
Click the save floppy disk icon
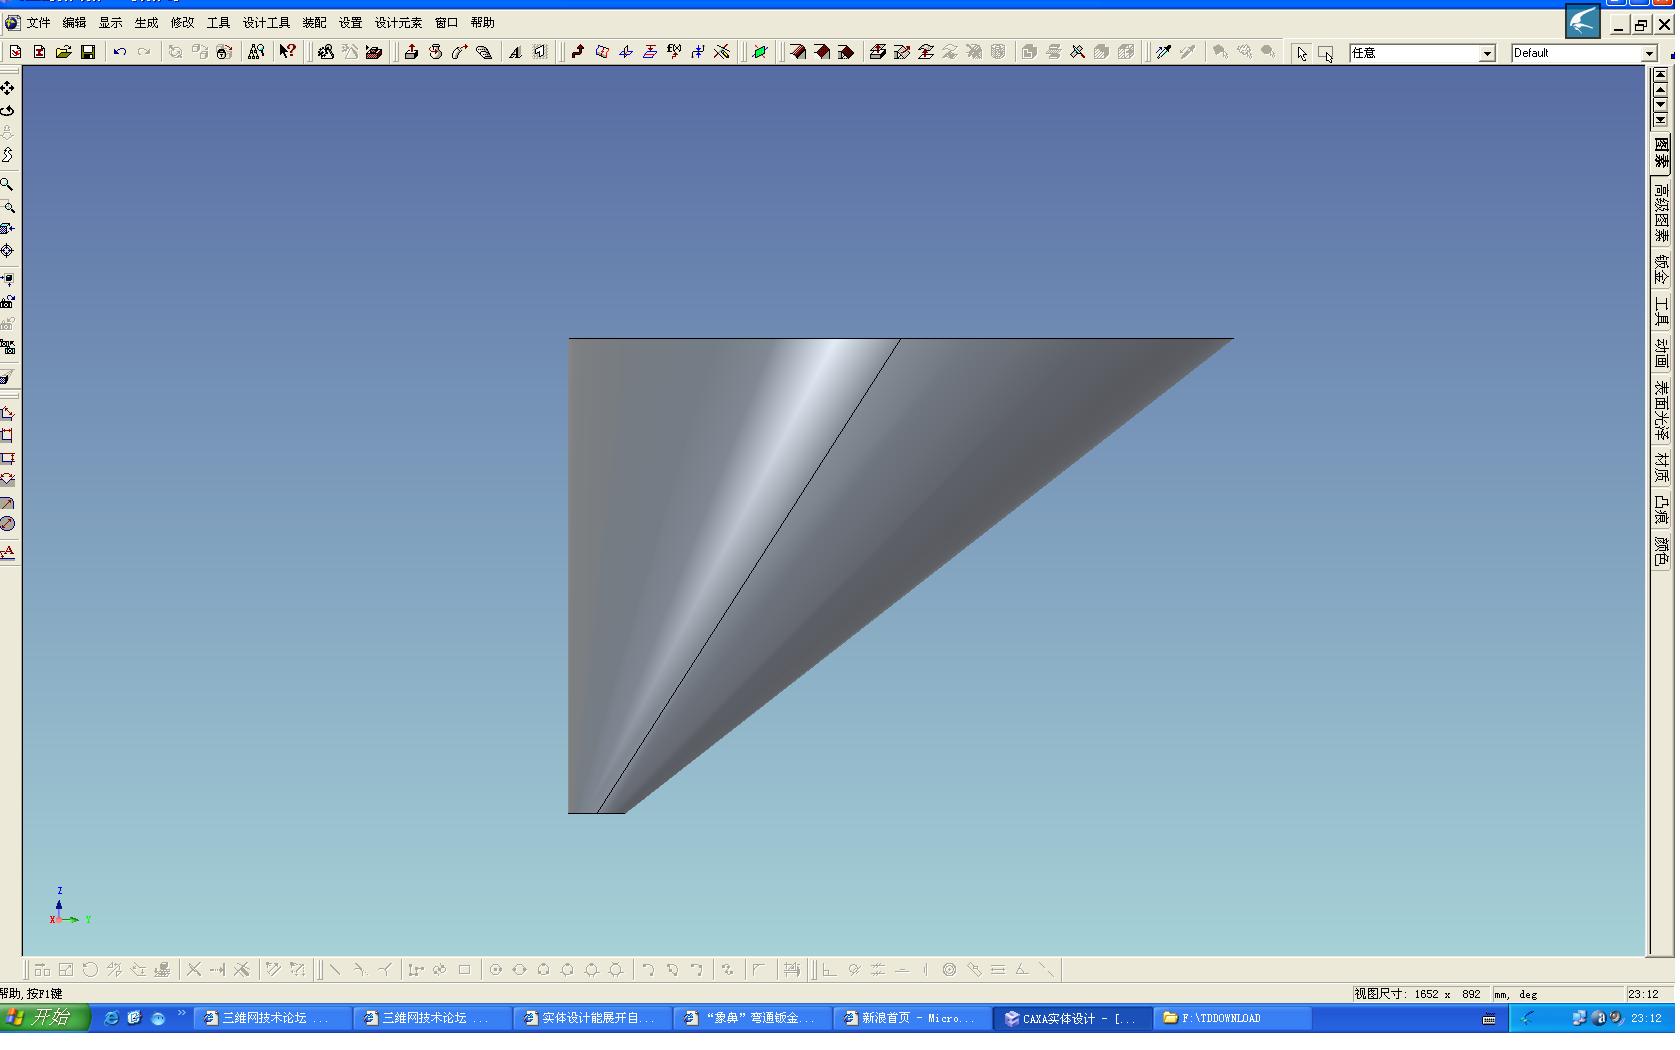click(88, 52)
